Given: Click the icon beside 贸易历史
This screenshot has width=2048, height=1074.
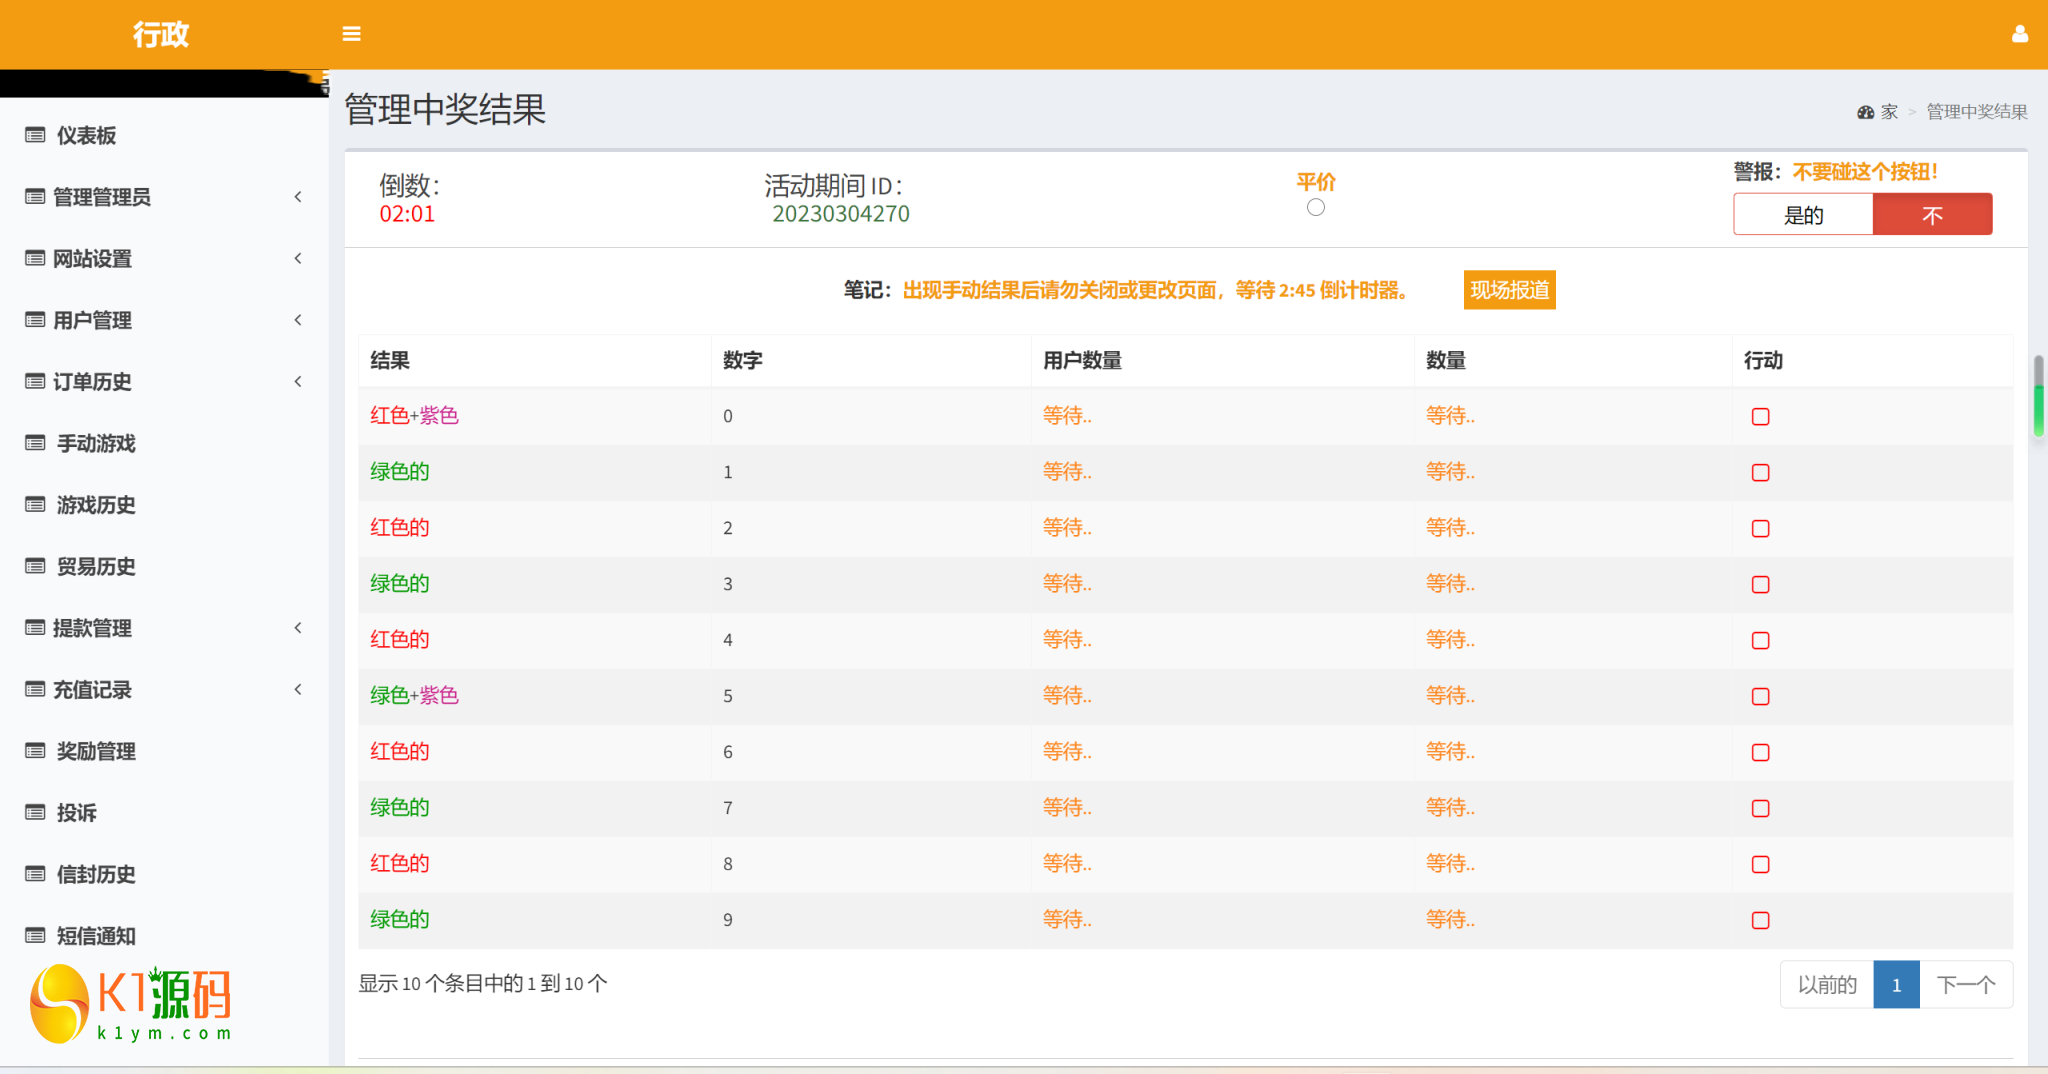Looking at the screenshot, I should (x=35, y=566).
